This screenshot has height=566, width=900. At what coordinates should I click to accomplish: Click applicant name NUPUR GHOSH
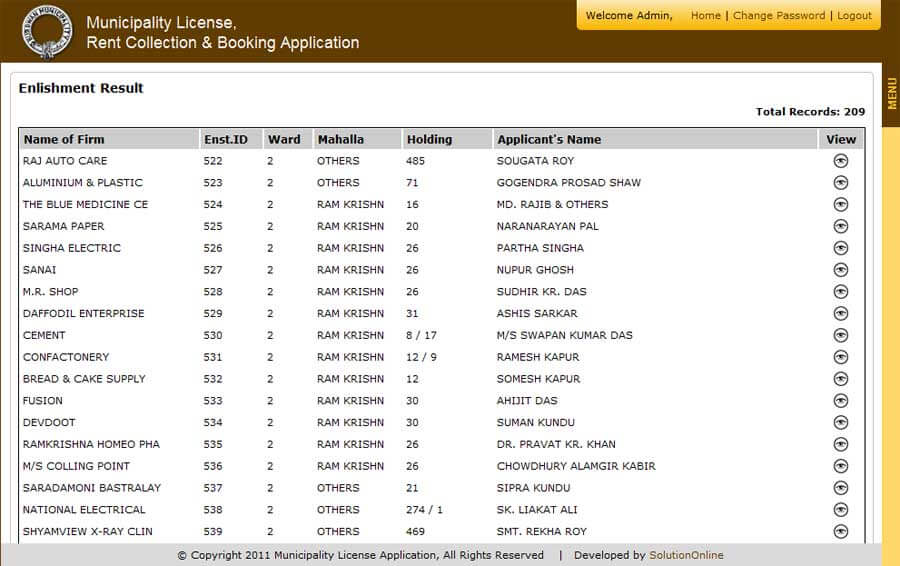pyautogui.click(x=535, y=270)
